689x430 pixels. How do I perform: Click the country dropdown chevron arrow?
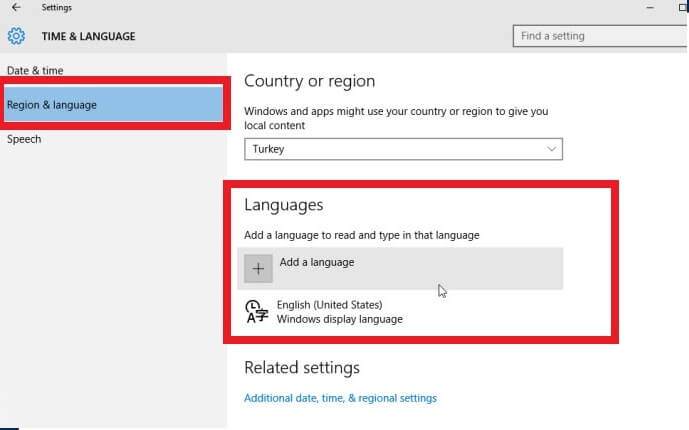click(551, 149)
